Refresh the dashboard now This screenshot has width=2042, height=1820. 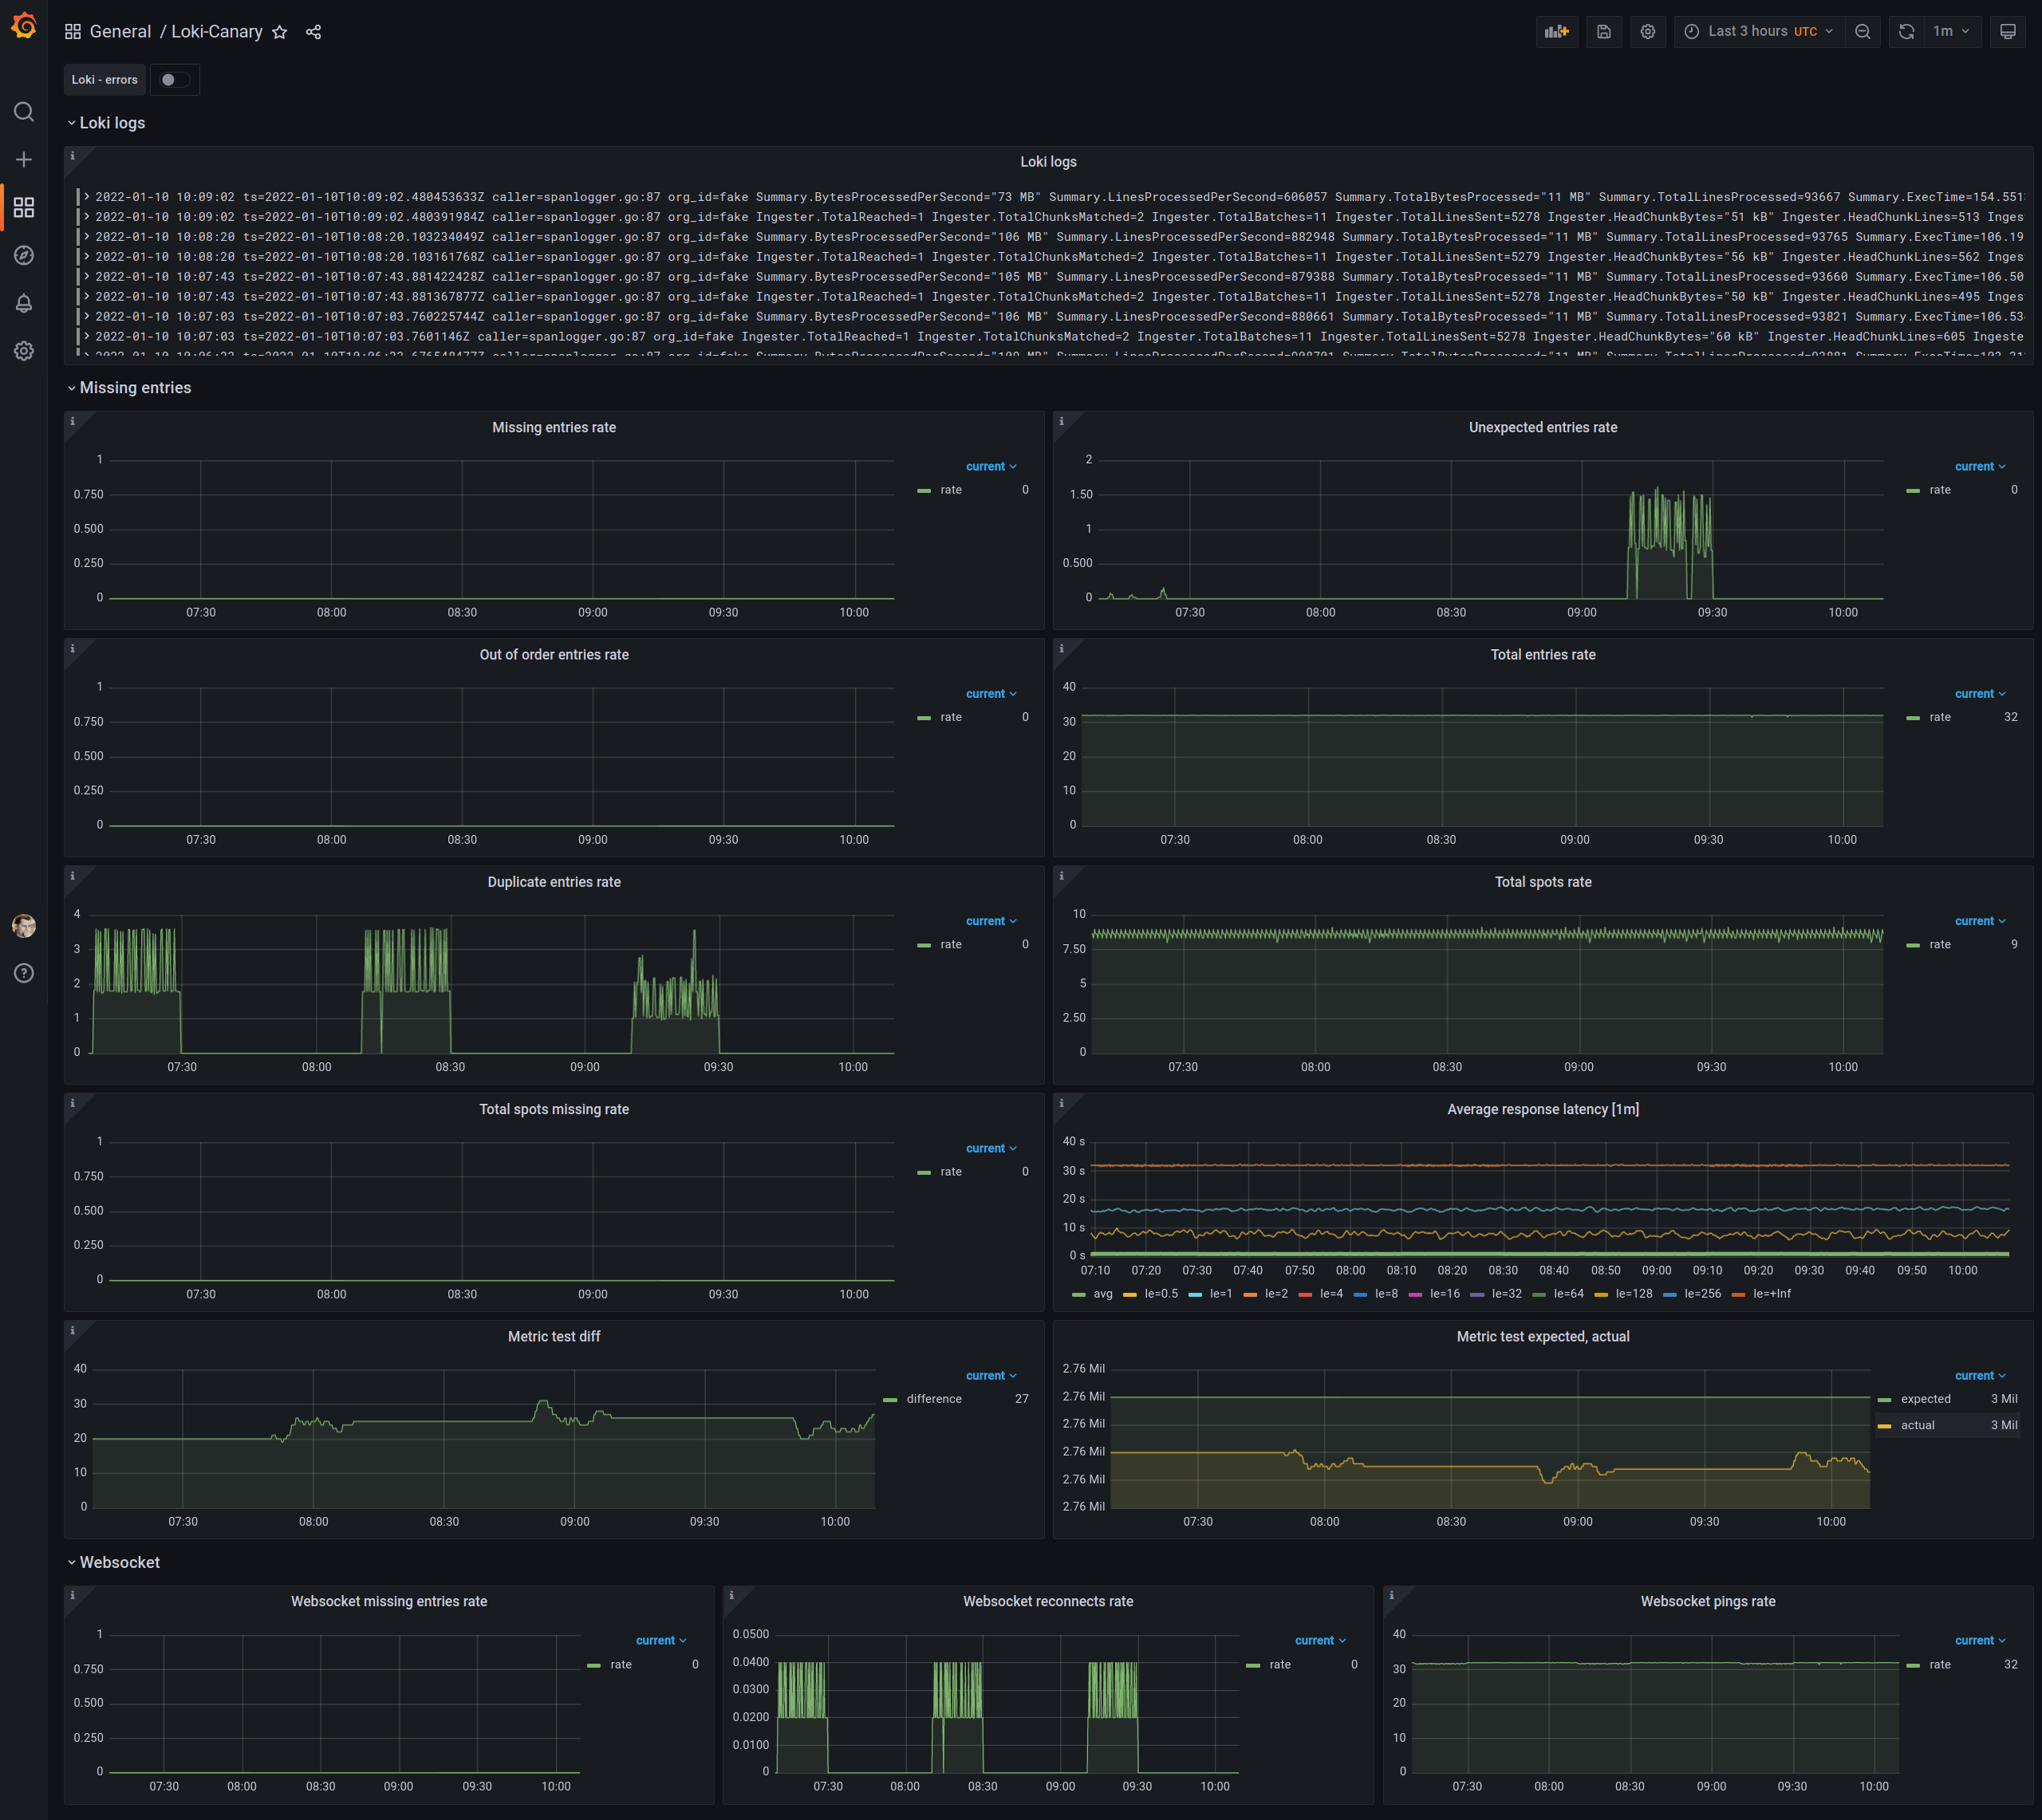[1906, 32]
